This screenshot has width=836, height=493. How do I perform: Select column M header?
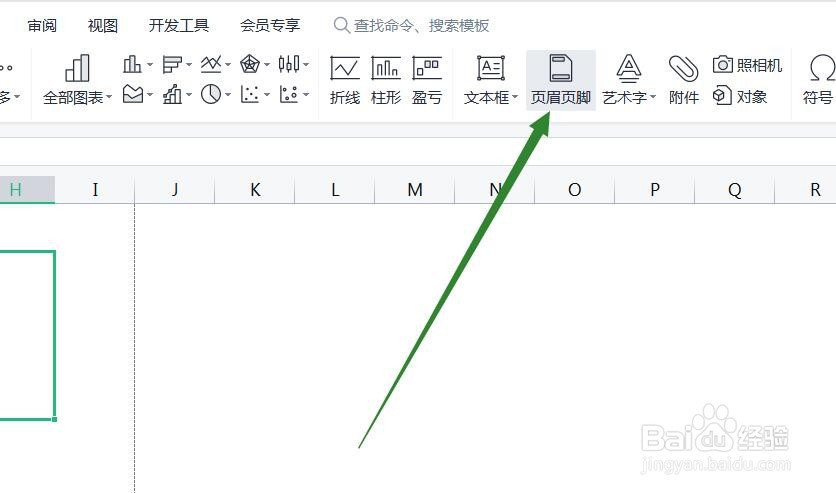415,189
